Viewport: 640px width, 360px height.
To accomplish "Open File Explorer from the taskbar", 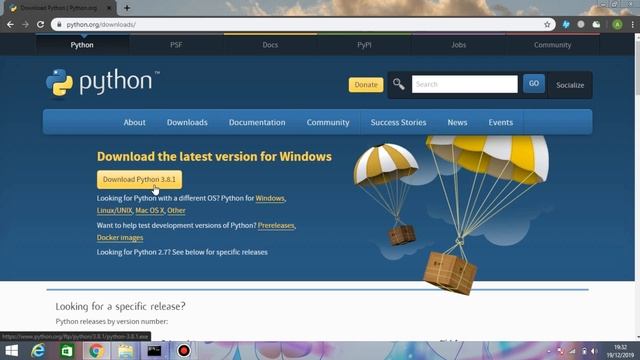I will [x=126, y=351].
